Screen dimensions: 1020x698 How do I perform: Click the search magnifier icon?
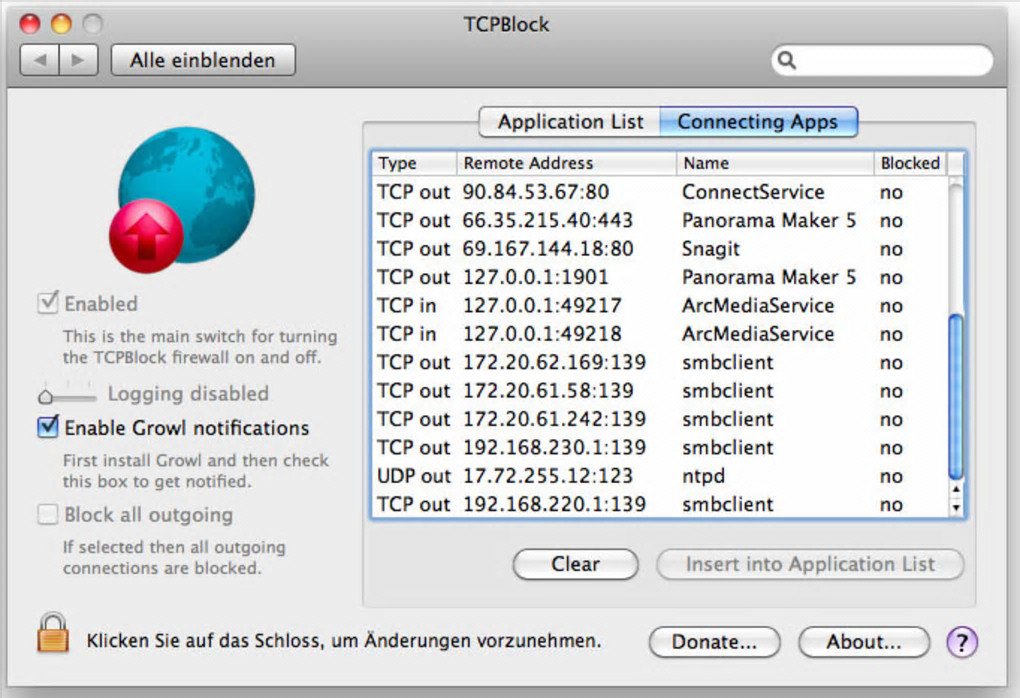(x=786, y=60)
